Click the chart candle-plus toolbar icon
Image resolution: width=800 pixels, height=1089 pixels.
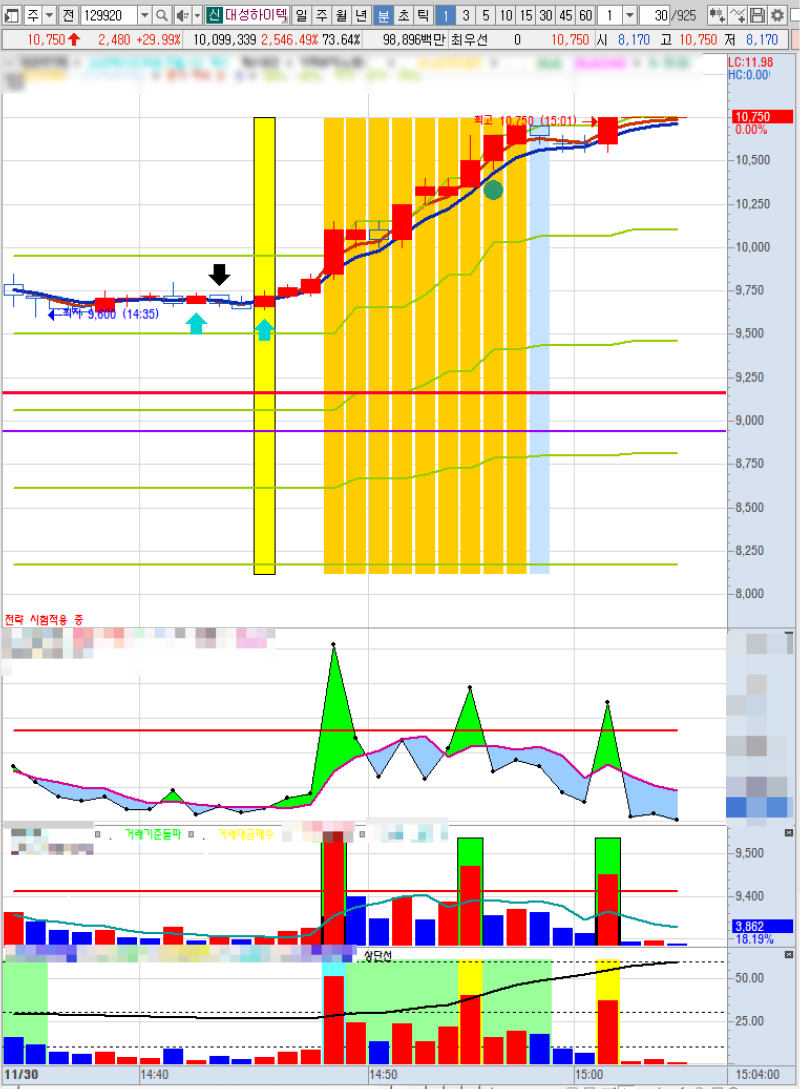pos(717,15)
